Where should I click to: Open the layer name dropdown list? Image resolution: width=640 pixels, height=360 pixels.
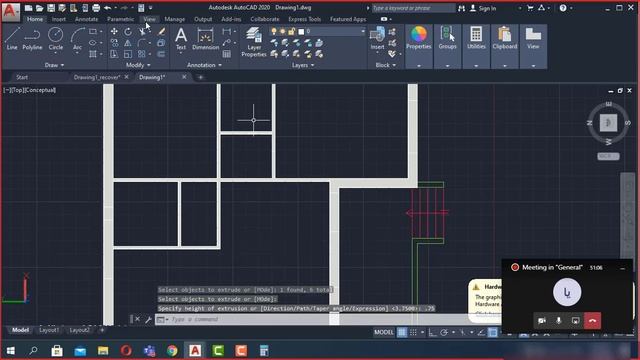pos(362,31)
